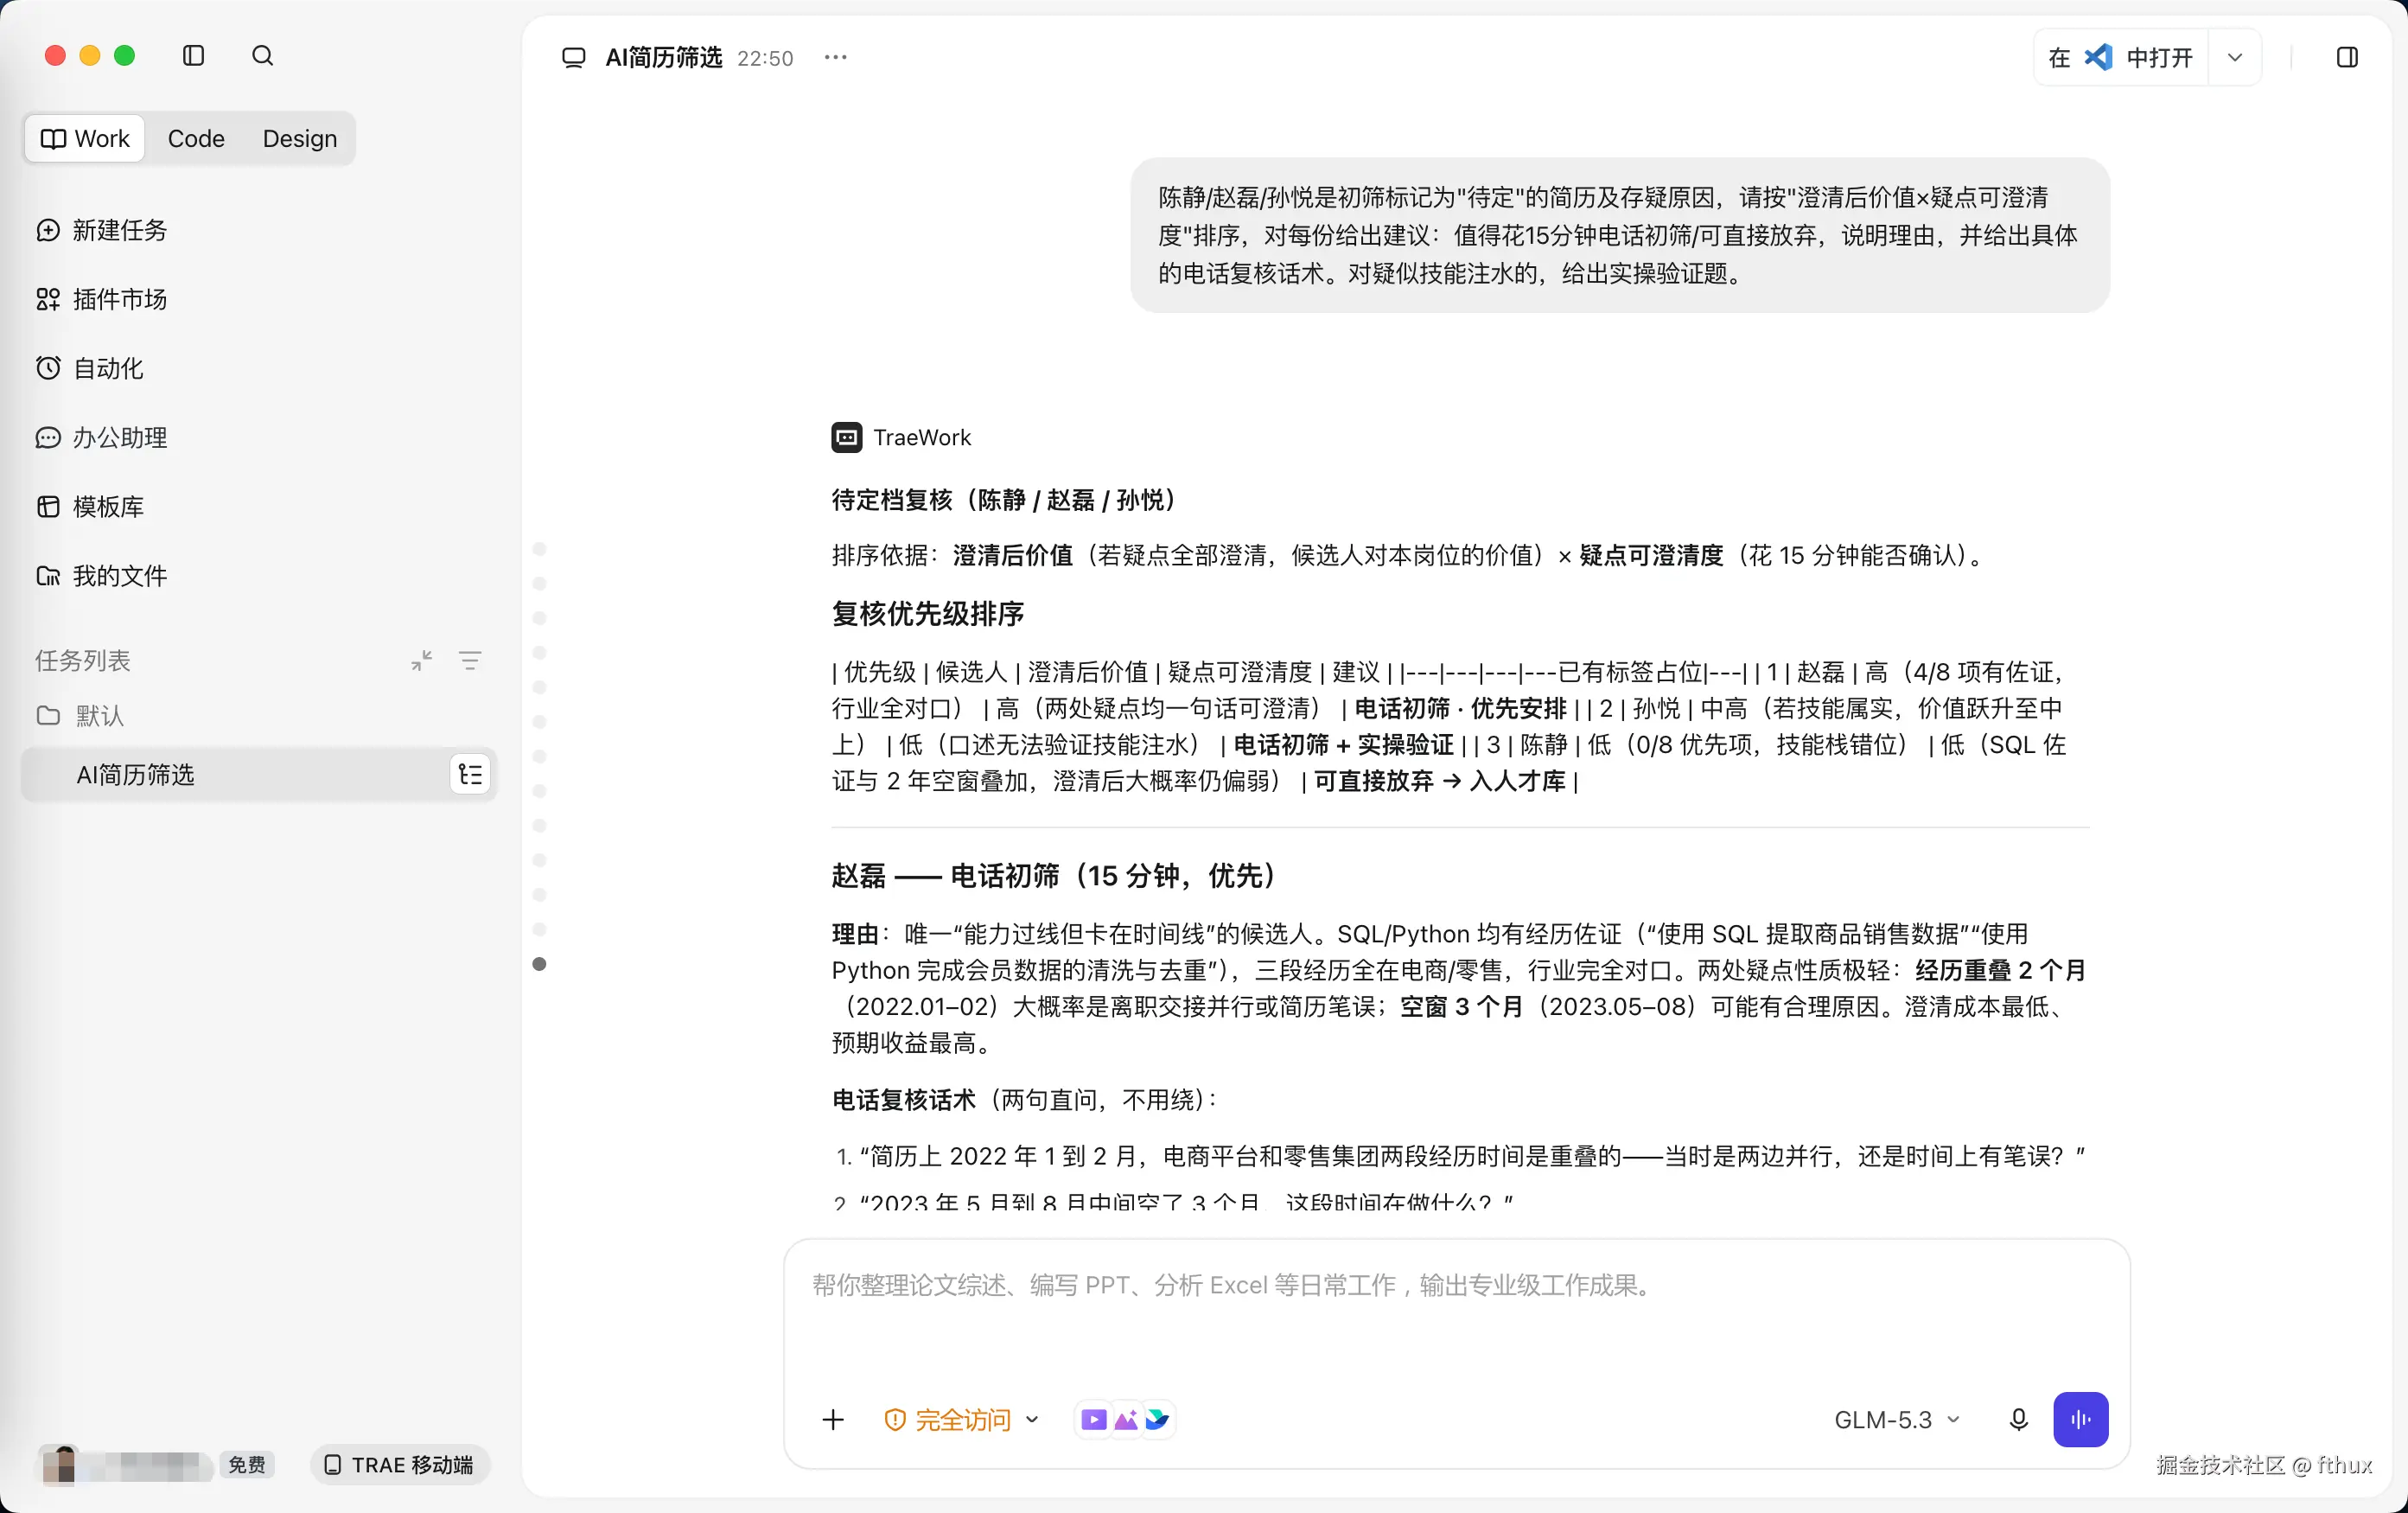This screenshot has height=1513, width=2408.
Task: Click the user's prompt message bubble
Action: click(x=1620, y=235)
